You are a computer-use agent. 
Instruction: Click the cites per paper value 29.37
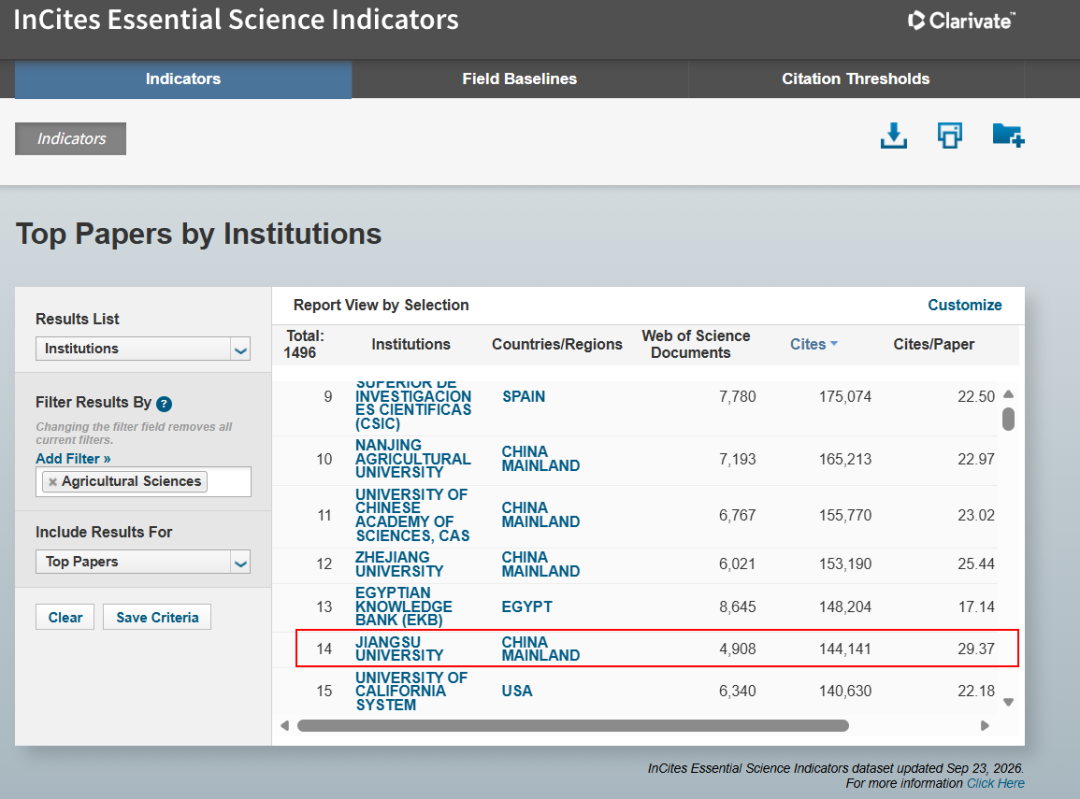(x=976, y=649)
